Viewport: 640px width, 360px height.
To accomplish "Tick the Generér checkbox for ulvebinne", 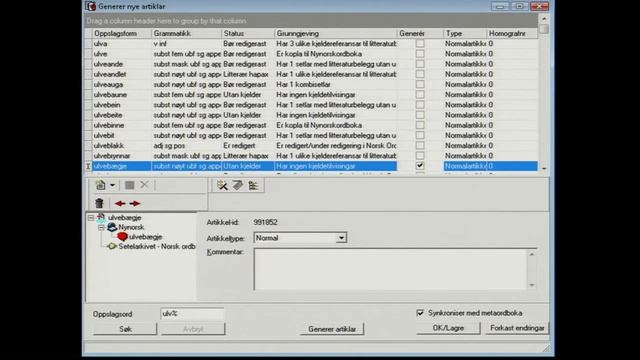I will (420, 125).
